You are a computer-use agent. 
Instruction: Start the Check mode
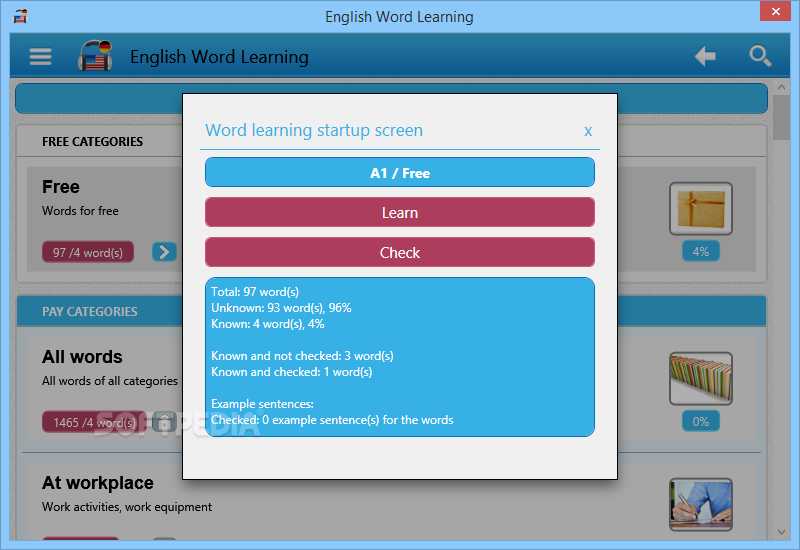tap(399, 252)
